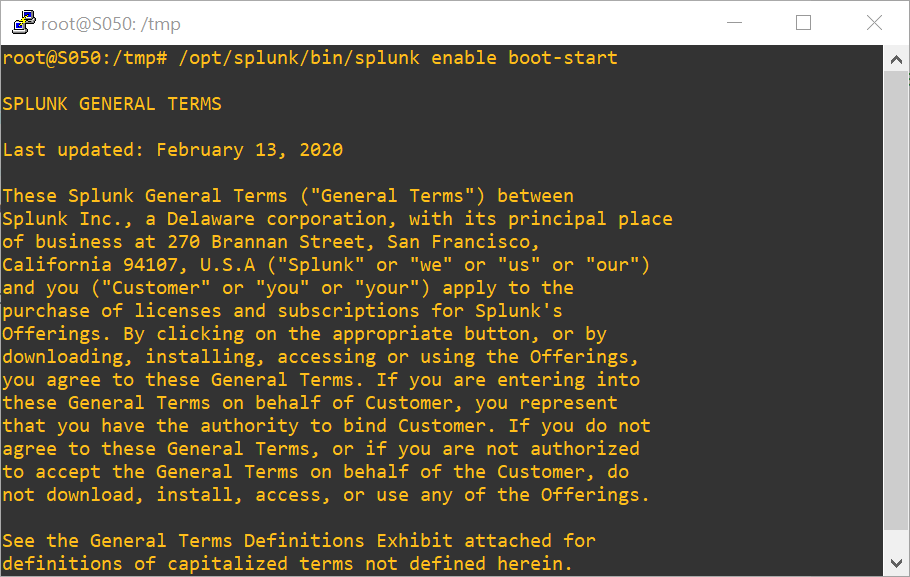This screenshot has width=910, height=577.
Task: Maximize the PuTTY terminal window
Action: (803, 23)
